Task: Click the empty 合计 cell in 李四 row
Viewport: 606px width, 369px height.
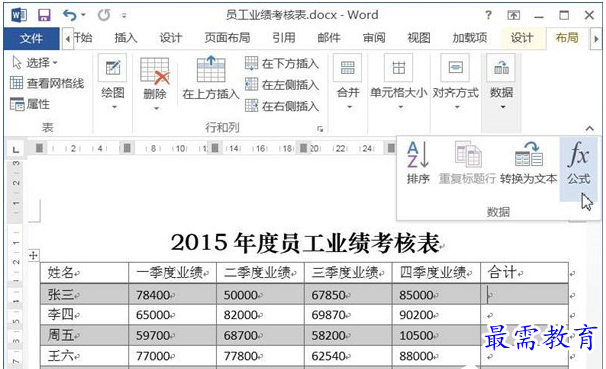Action: tap(524, 315)
